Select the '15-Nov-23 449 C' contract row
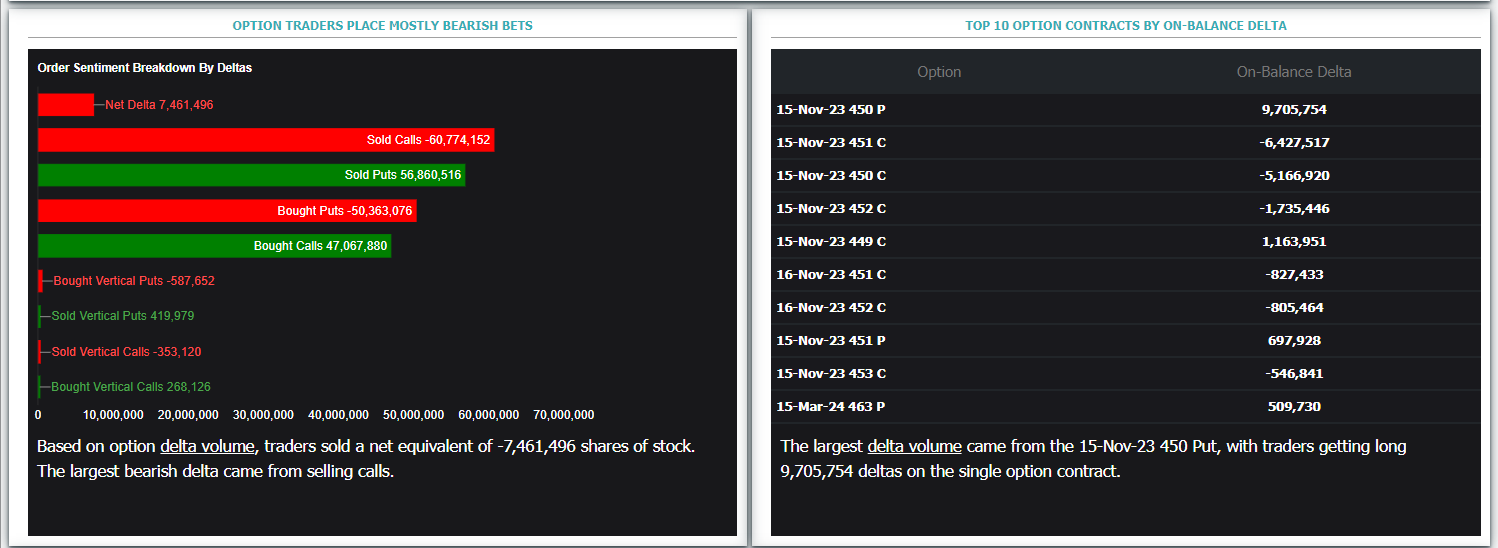Screen dimensions: 1498x548 (x=1126, y=242)
